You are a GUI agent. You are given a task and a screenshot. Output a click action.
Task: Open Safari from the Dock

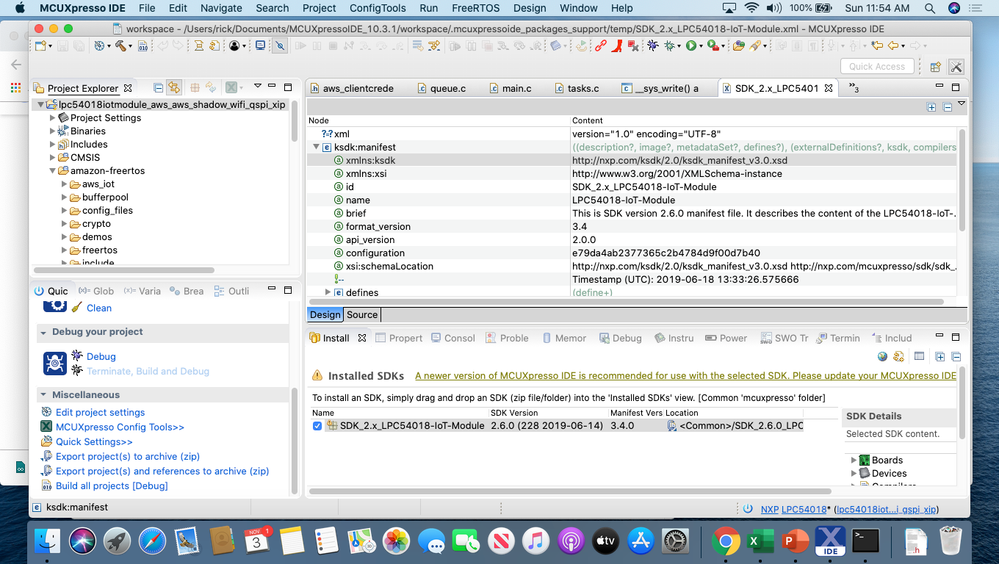click(x=152, y=542)
